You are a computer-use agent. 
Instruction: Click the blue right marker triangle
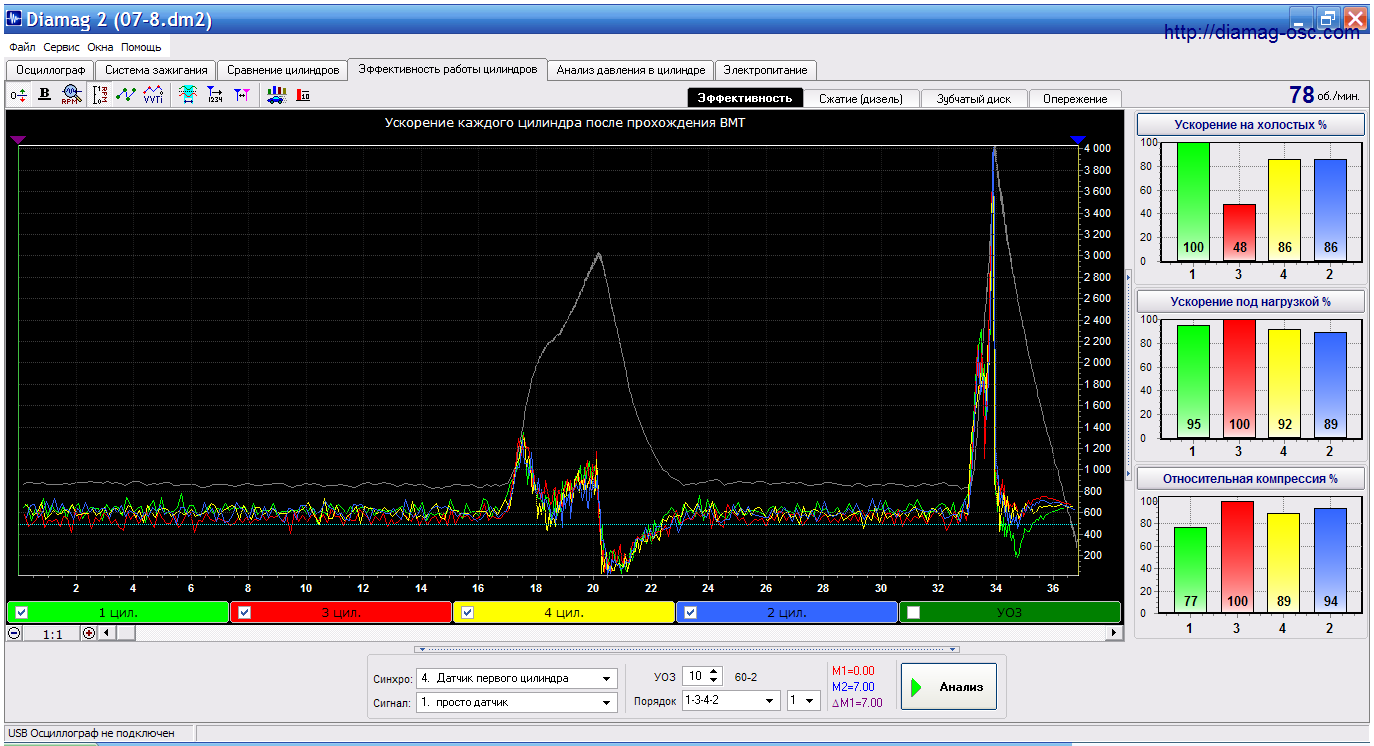[x=1077, y=140]
